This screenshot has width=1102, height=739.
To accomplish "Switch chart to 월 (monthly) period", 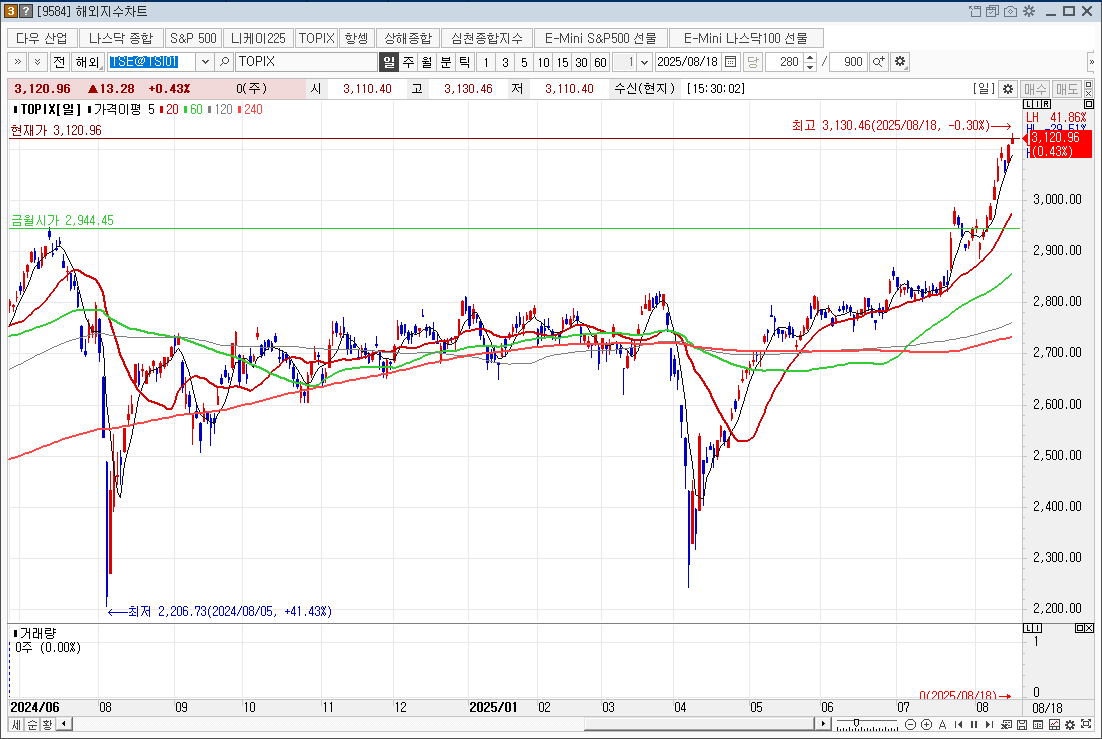I will tap(427, 62).
